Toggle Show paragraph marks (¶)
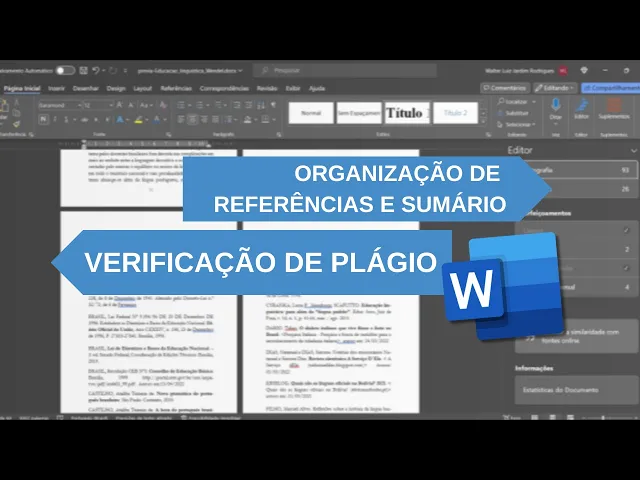The image size is (640, 480). (x=273, y=105)
